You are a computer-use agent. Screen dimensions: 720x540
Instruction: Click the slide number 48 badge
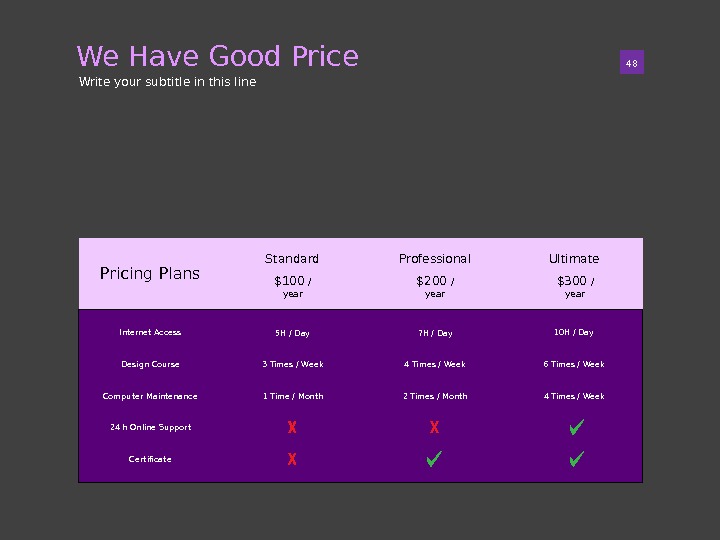pyautogui.click(x=631, y=64)
